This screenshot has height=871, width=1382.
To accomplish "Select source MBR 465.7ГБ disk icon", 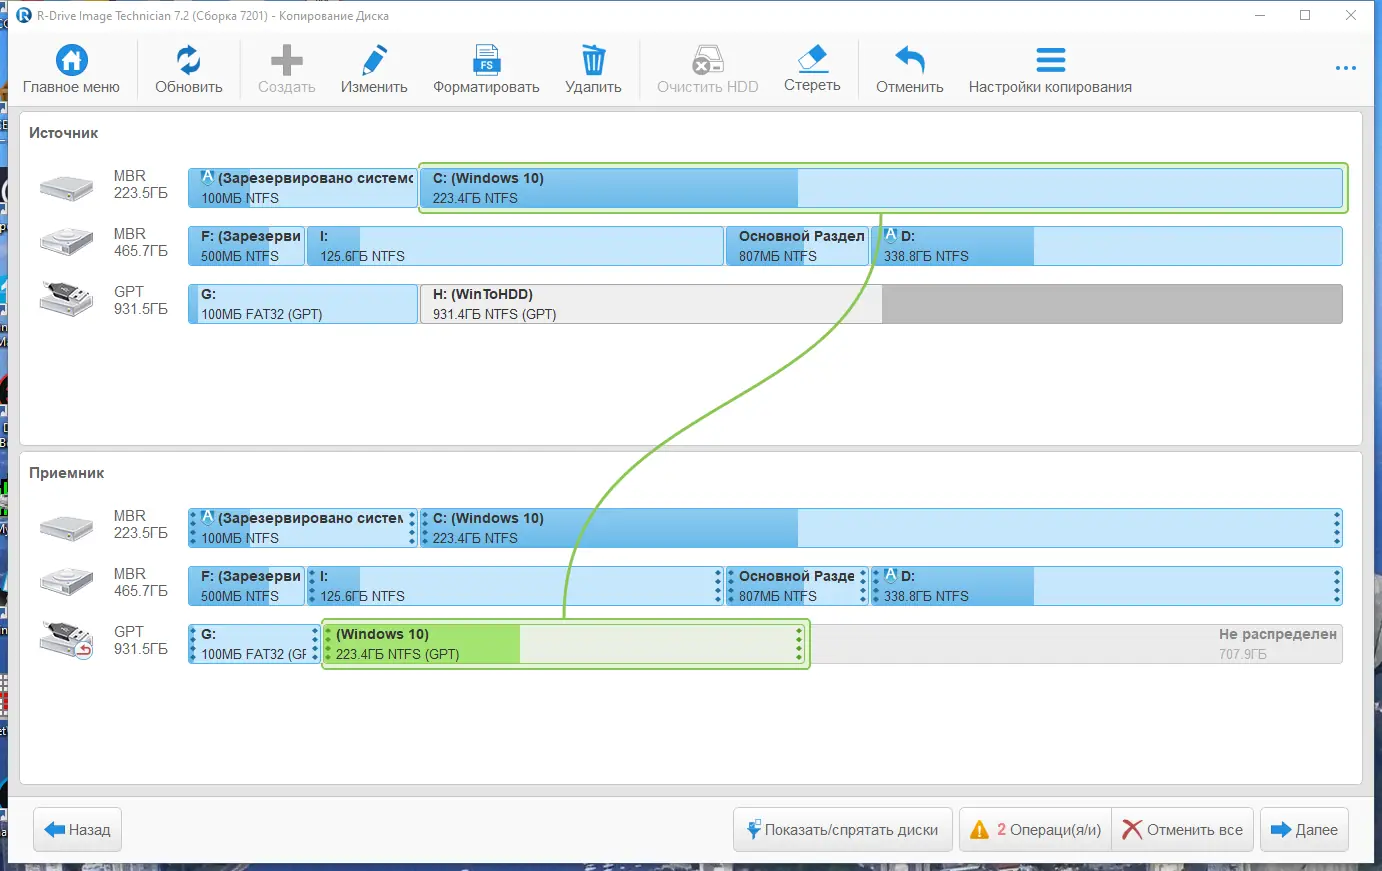I will pos(66,243).
